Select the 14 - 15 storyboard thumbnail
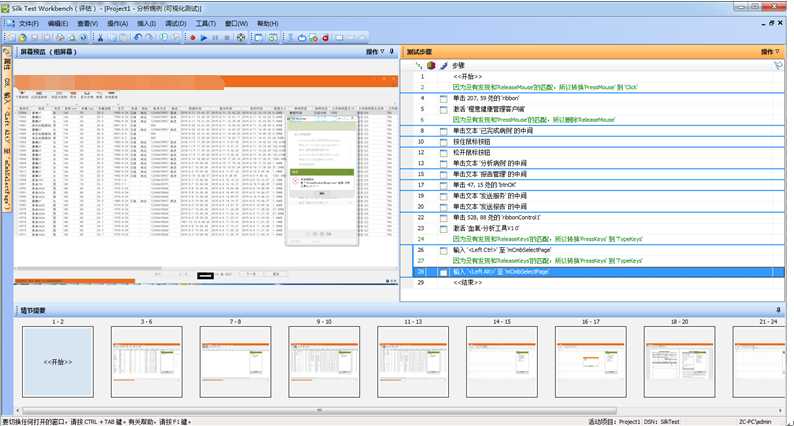The height and width of the screenshot is (426, 794). (502, 362)
